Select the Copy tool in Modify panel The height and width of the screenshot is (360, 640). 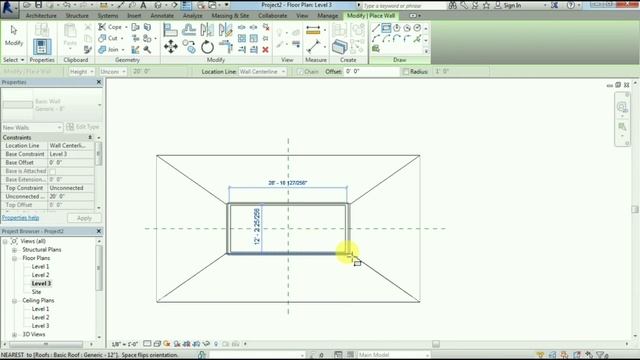[x=189, y=47]
